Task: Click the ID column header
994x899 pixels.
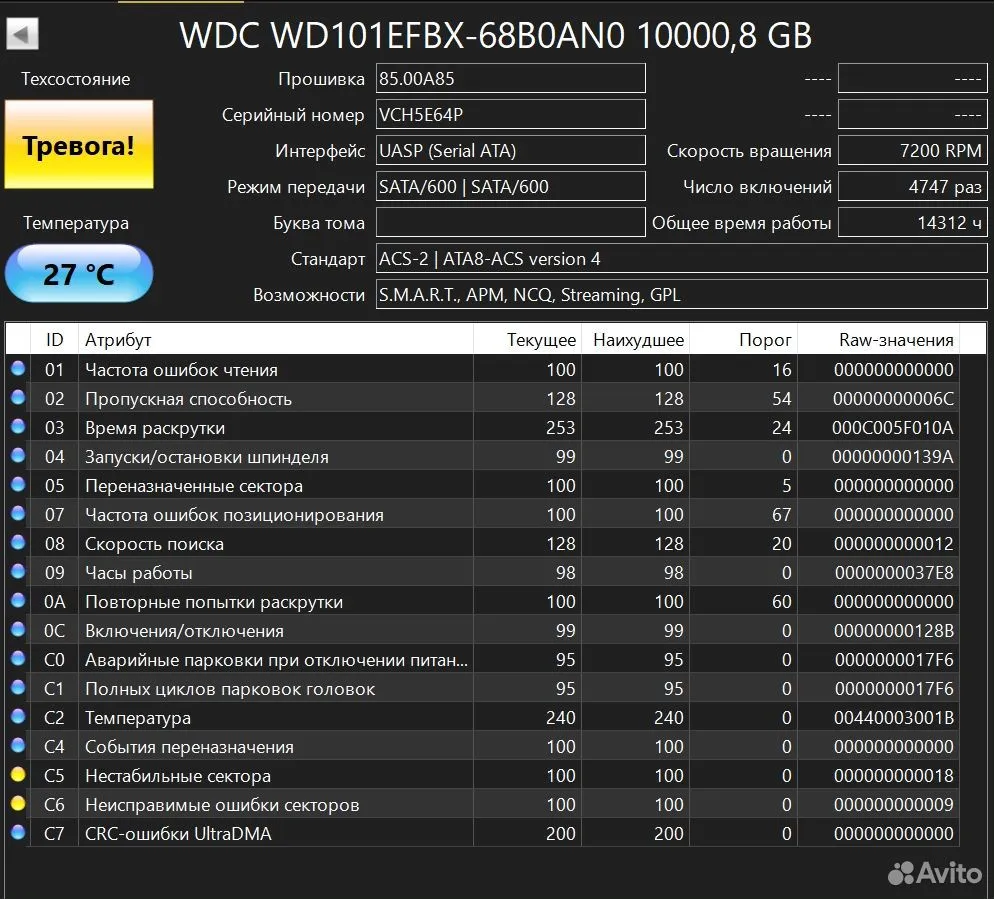Action: point(55,339)
